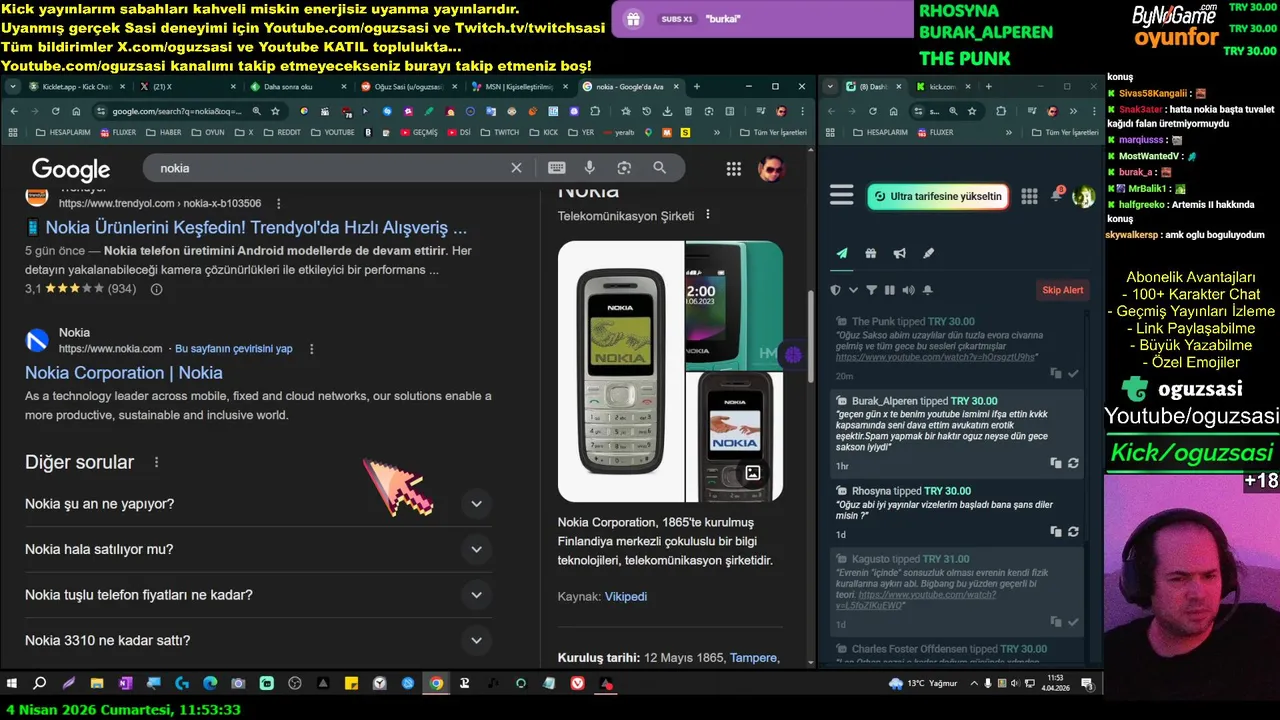Copy the Burak_Alperen tip message

1055,463
